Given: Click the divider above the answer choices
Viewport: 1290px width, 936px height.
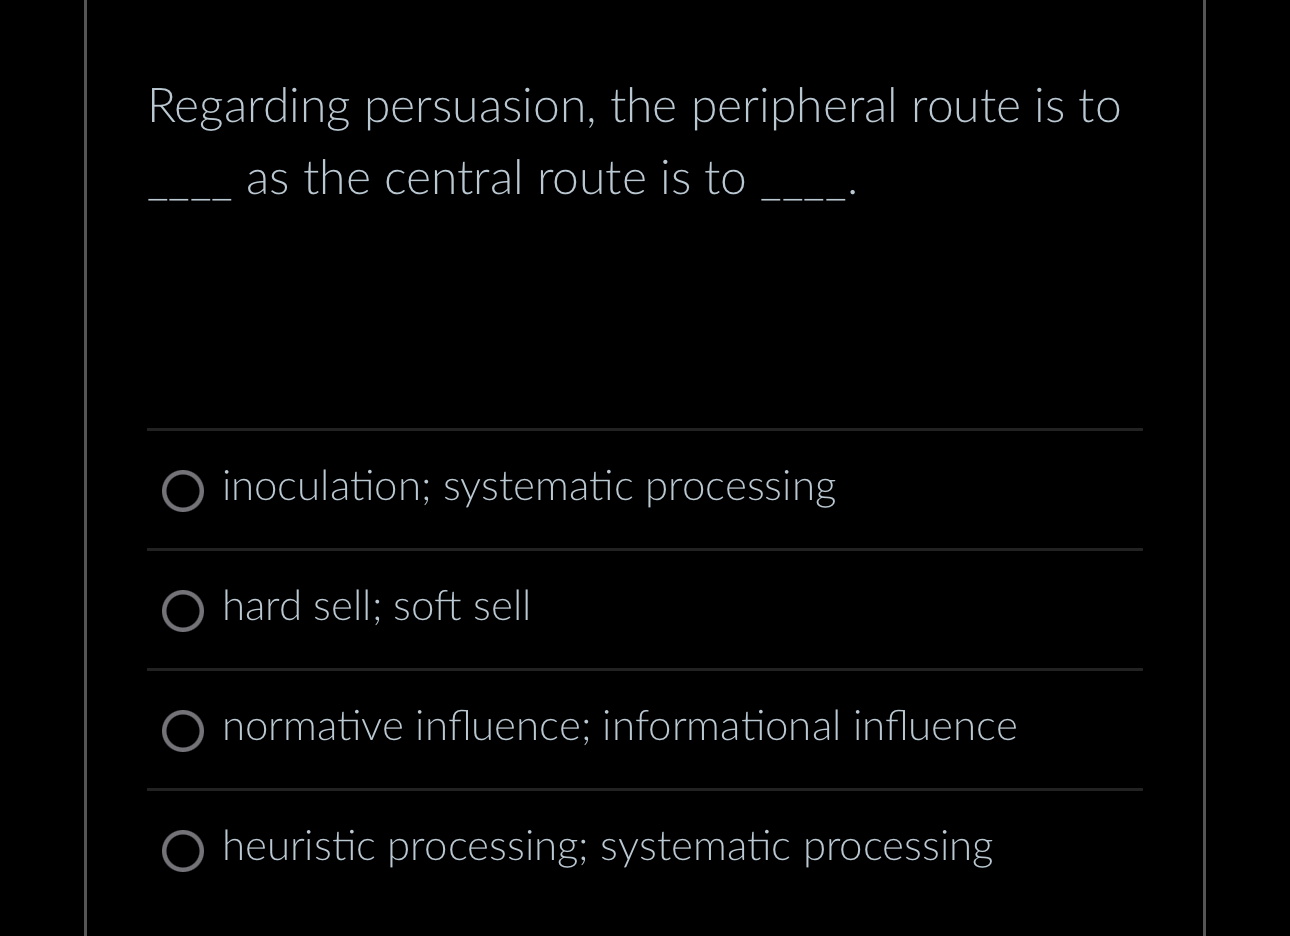Looking at the screenshot, I should (645, 430).
